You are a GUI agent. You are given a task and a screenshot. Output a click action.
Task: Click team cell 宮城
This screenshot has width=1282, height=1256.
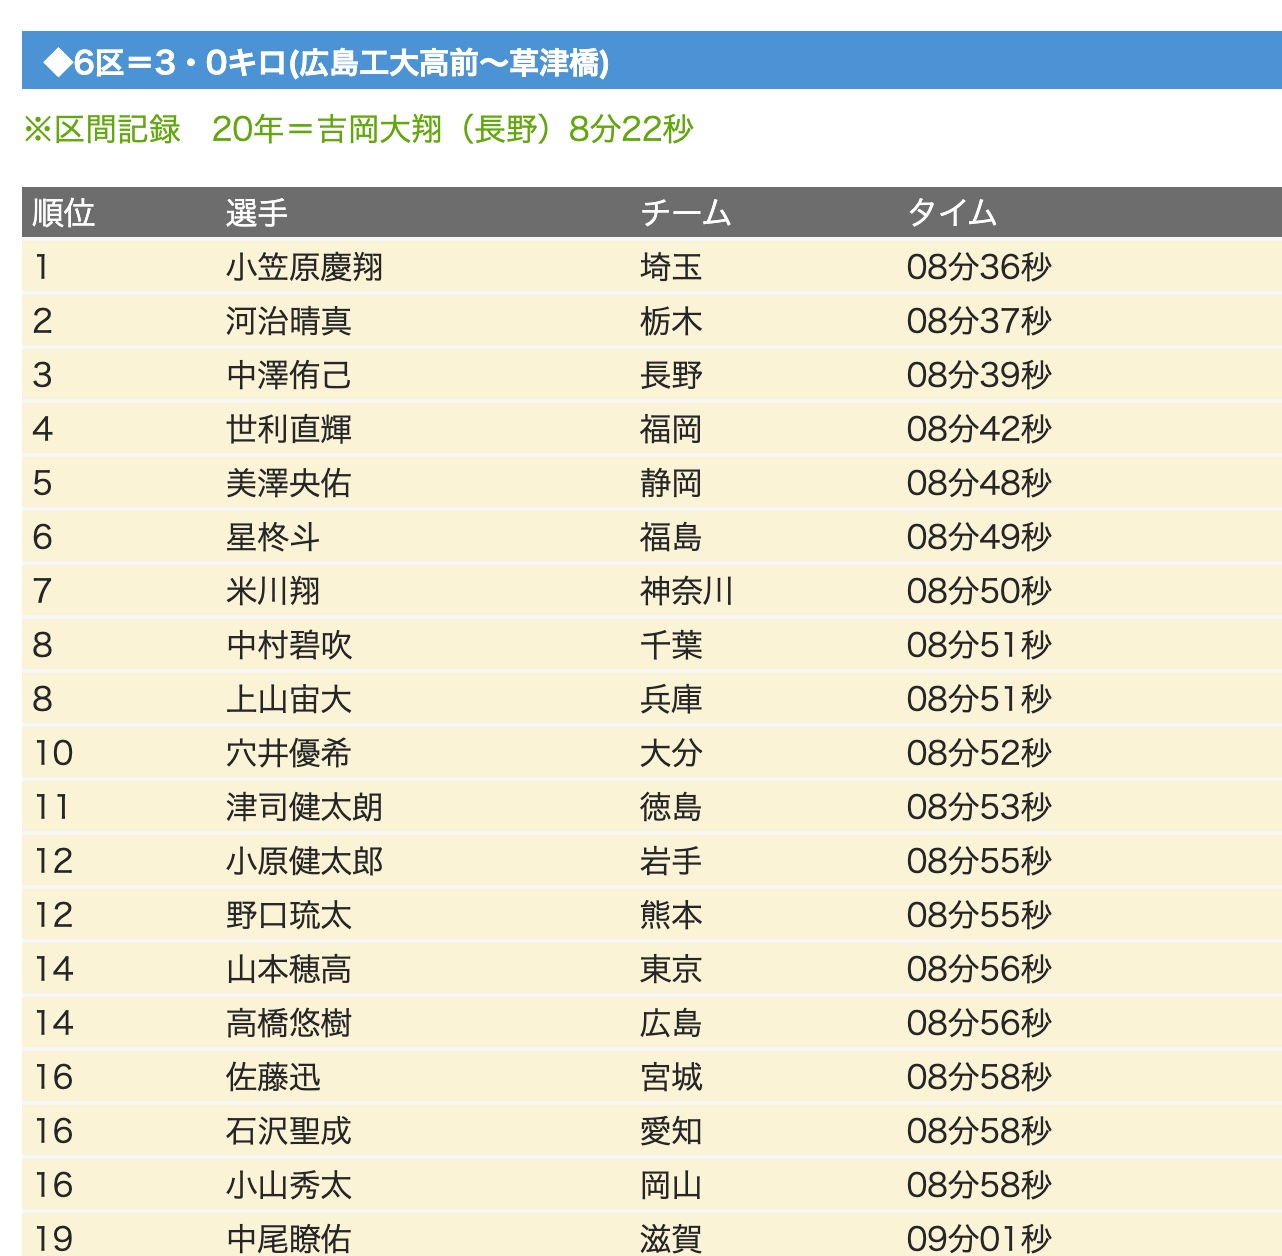pyautogui.click(x=671, y=1077)
